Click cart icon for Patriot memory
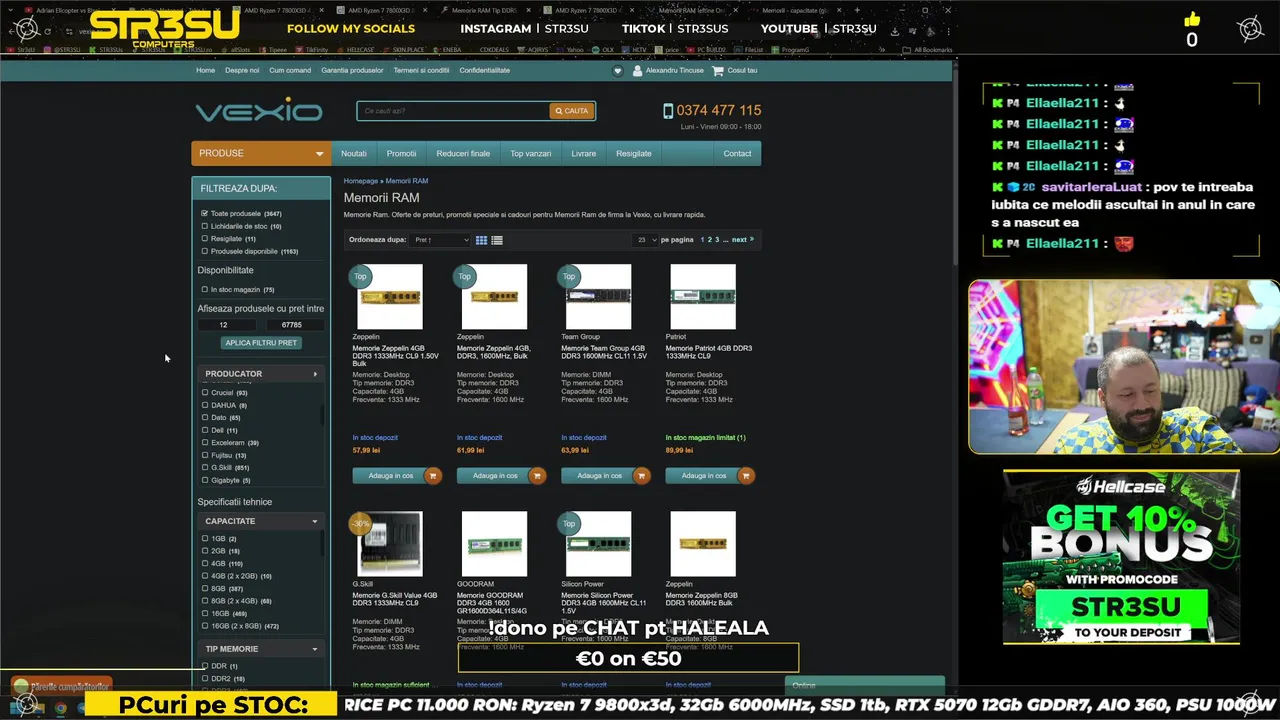This screenshot has height=720, width=1280. pos(745,476)
